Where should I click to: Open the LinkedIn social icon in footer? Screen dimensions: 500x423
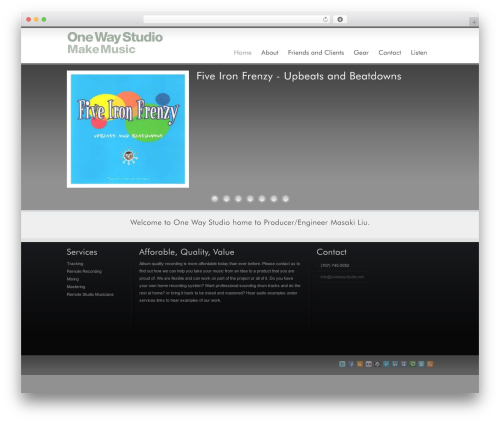pos(395,364)
